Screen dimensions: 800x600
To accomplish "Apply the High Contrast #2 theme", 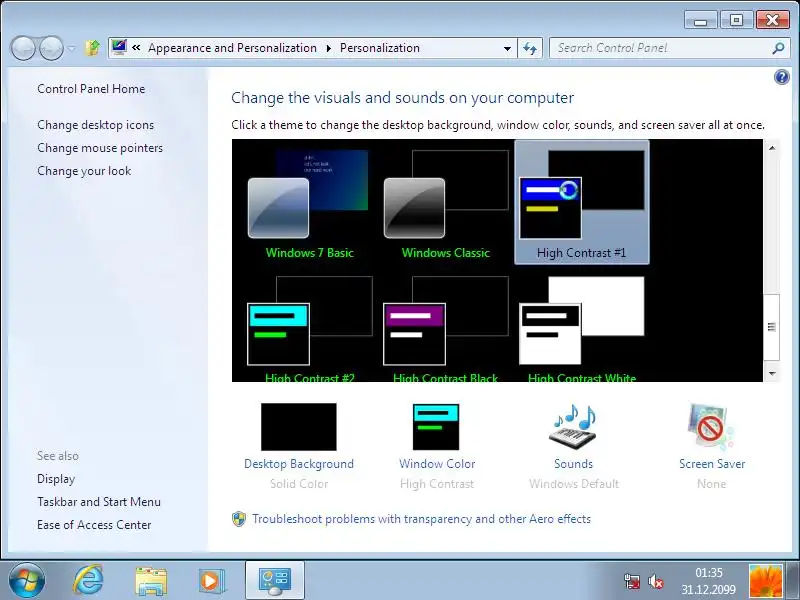I will click(309, 329).
